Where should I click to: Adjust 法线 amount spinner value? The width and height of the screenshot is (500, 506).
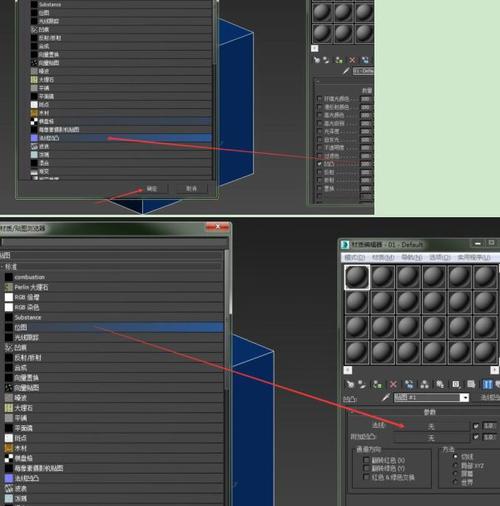click(489, 426)
